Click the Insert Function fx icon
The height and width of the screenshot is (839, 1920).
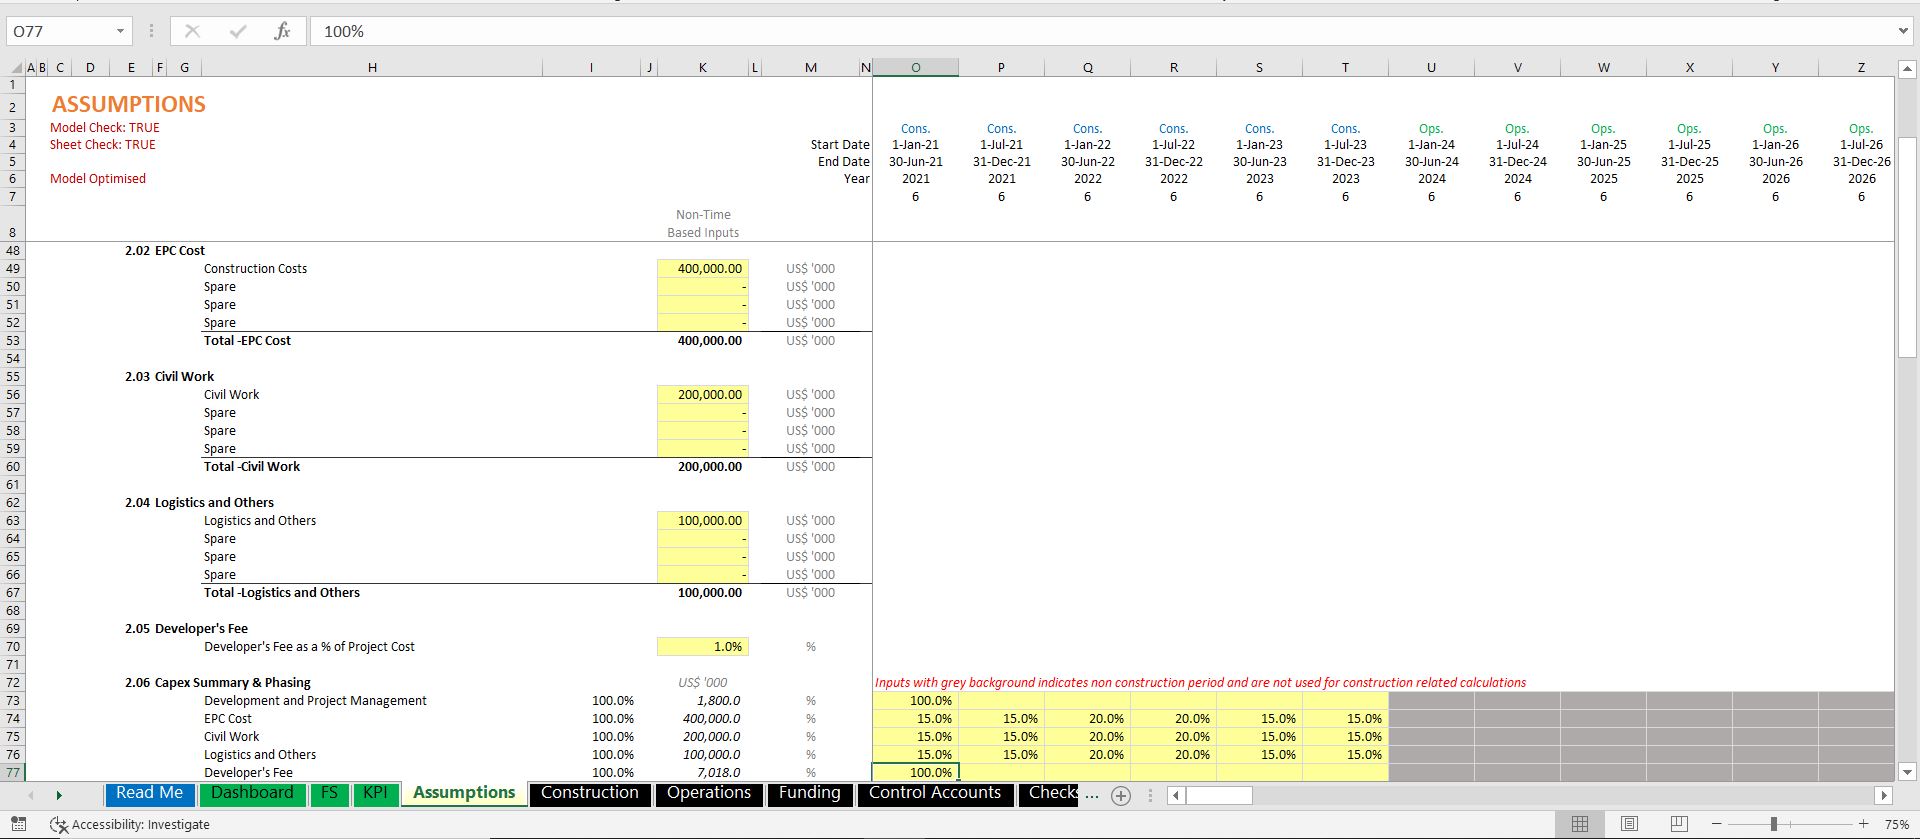[x=282, y=31]
